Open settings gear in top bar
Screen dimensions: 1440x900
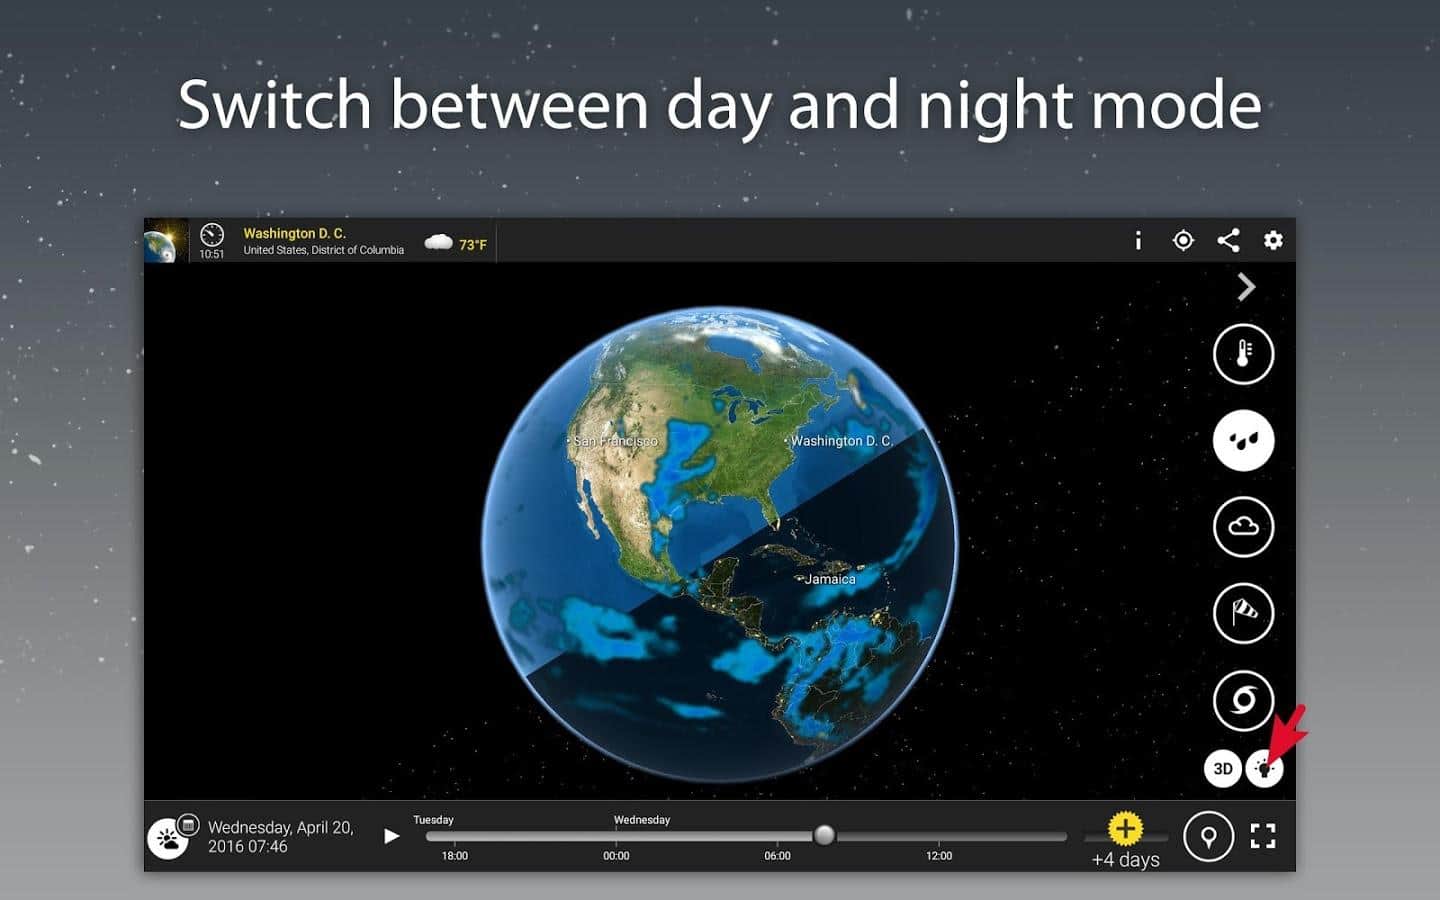click(1273, 240)
